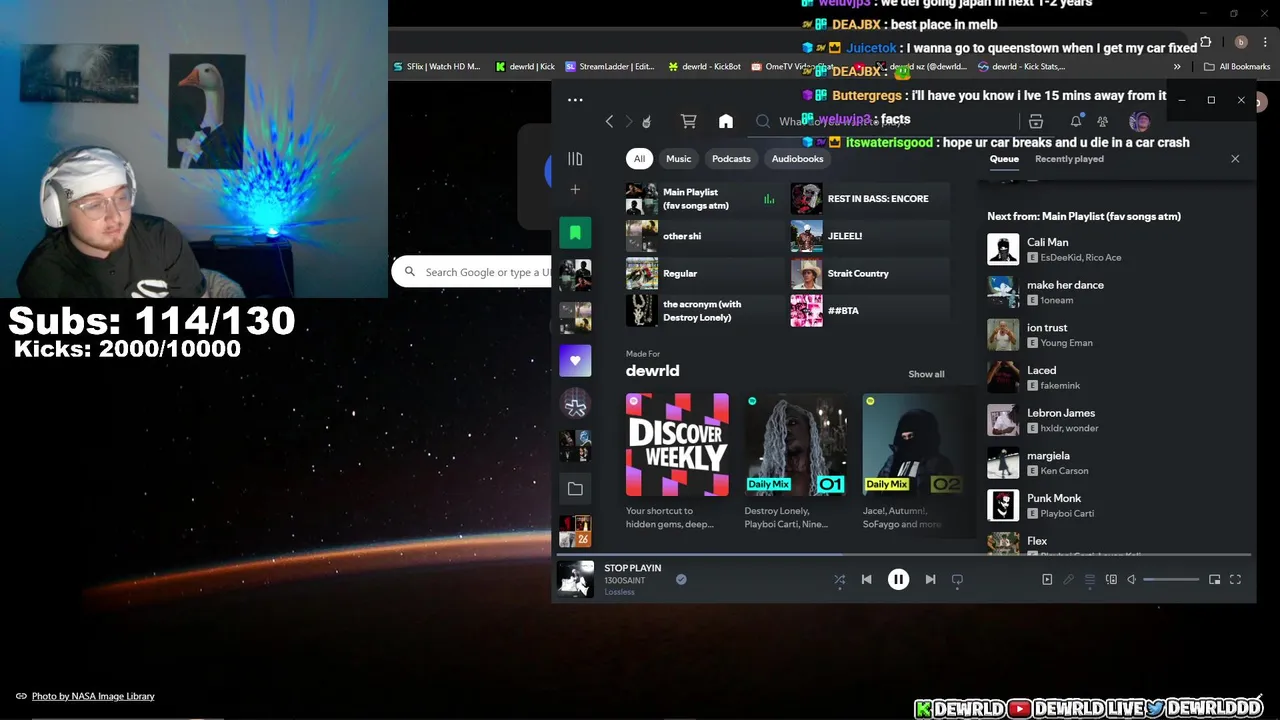
Task: Switch to Recently played tab
Action: 1069,159
